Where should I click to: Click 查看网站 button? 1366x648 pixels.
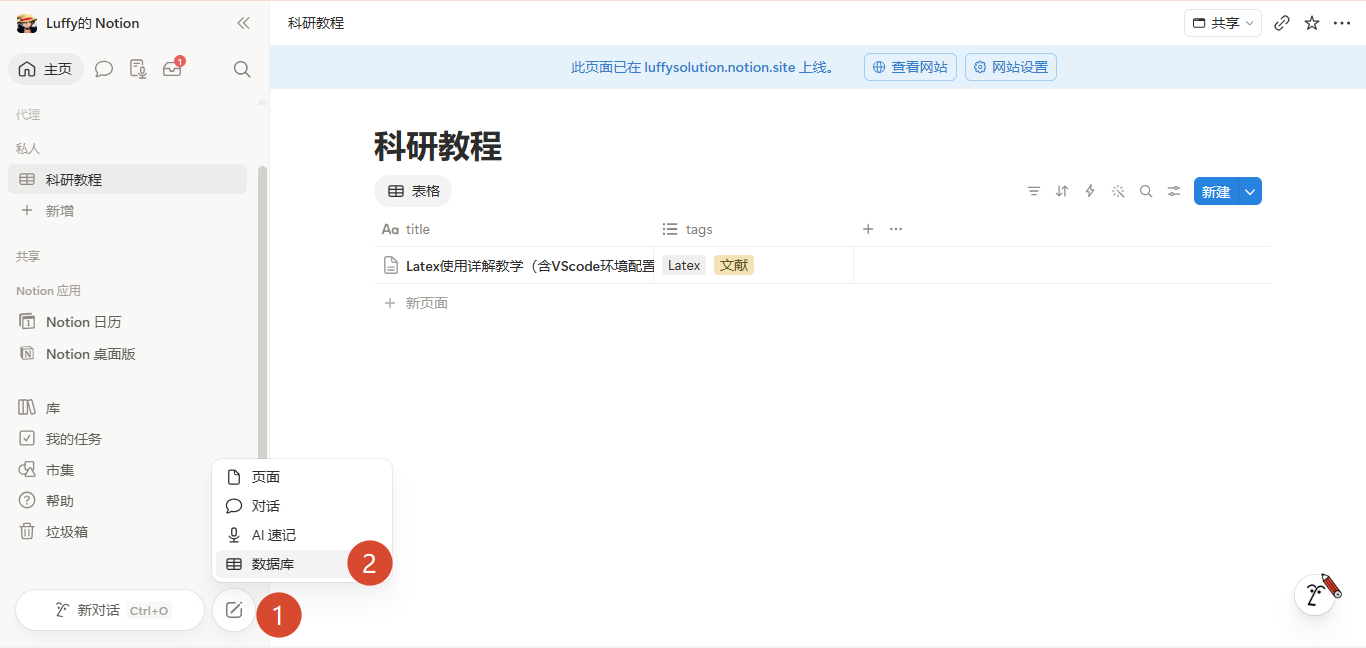(x=910, y=67)
